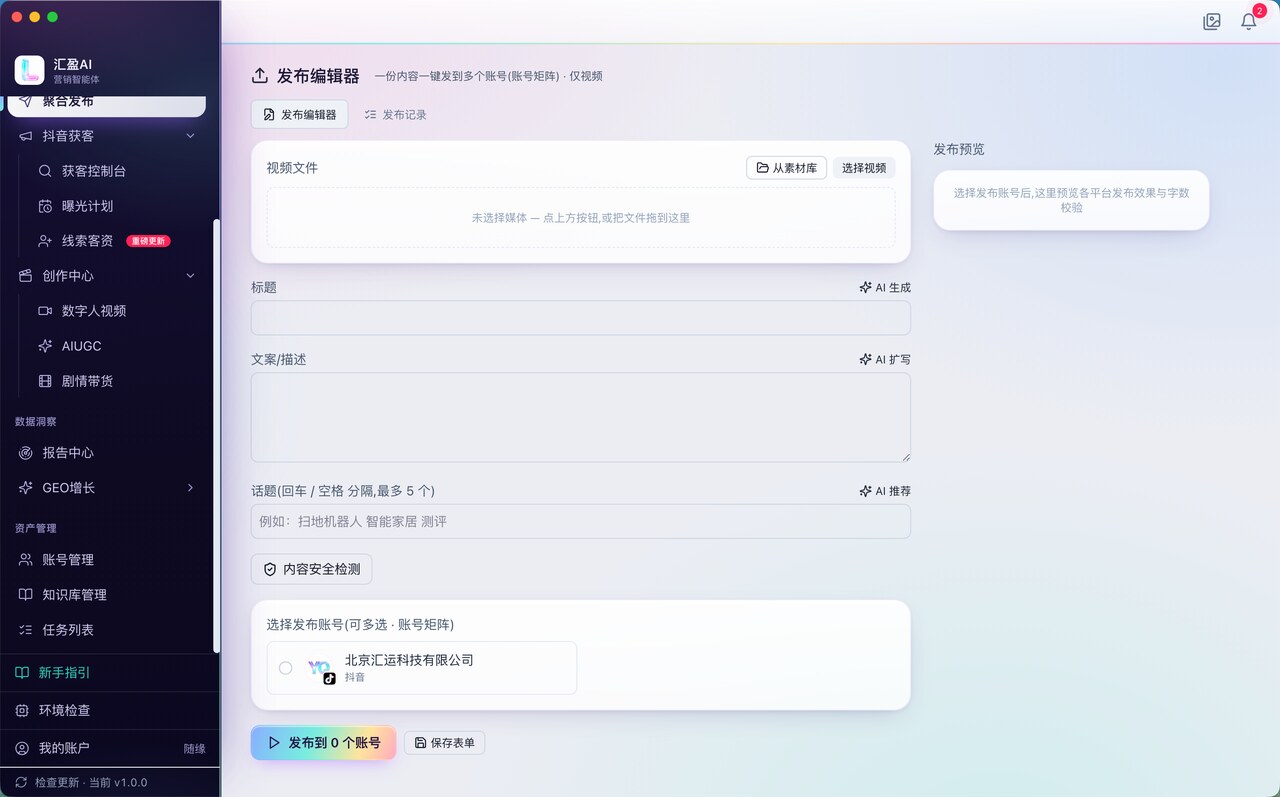Select 北京汇运科技有限公司 account radio
1280x797 pixels.
(x=286, y=668)
